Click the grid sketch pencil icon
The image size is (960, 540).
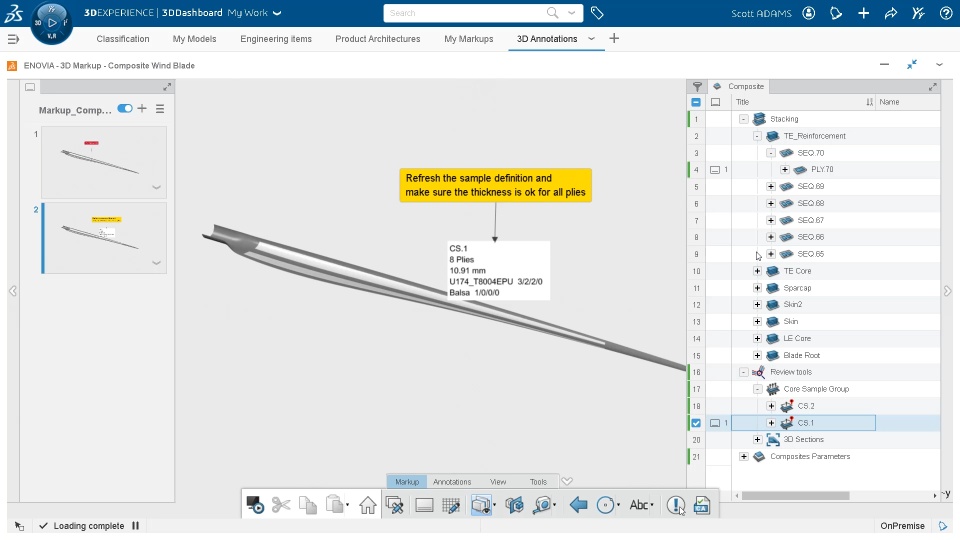[x=451, y=505]
